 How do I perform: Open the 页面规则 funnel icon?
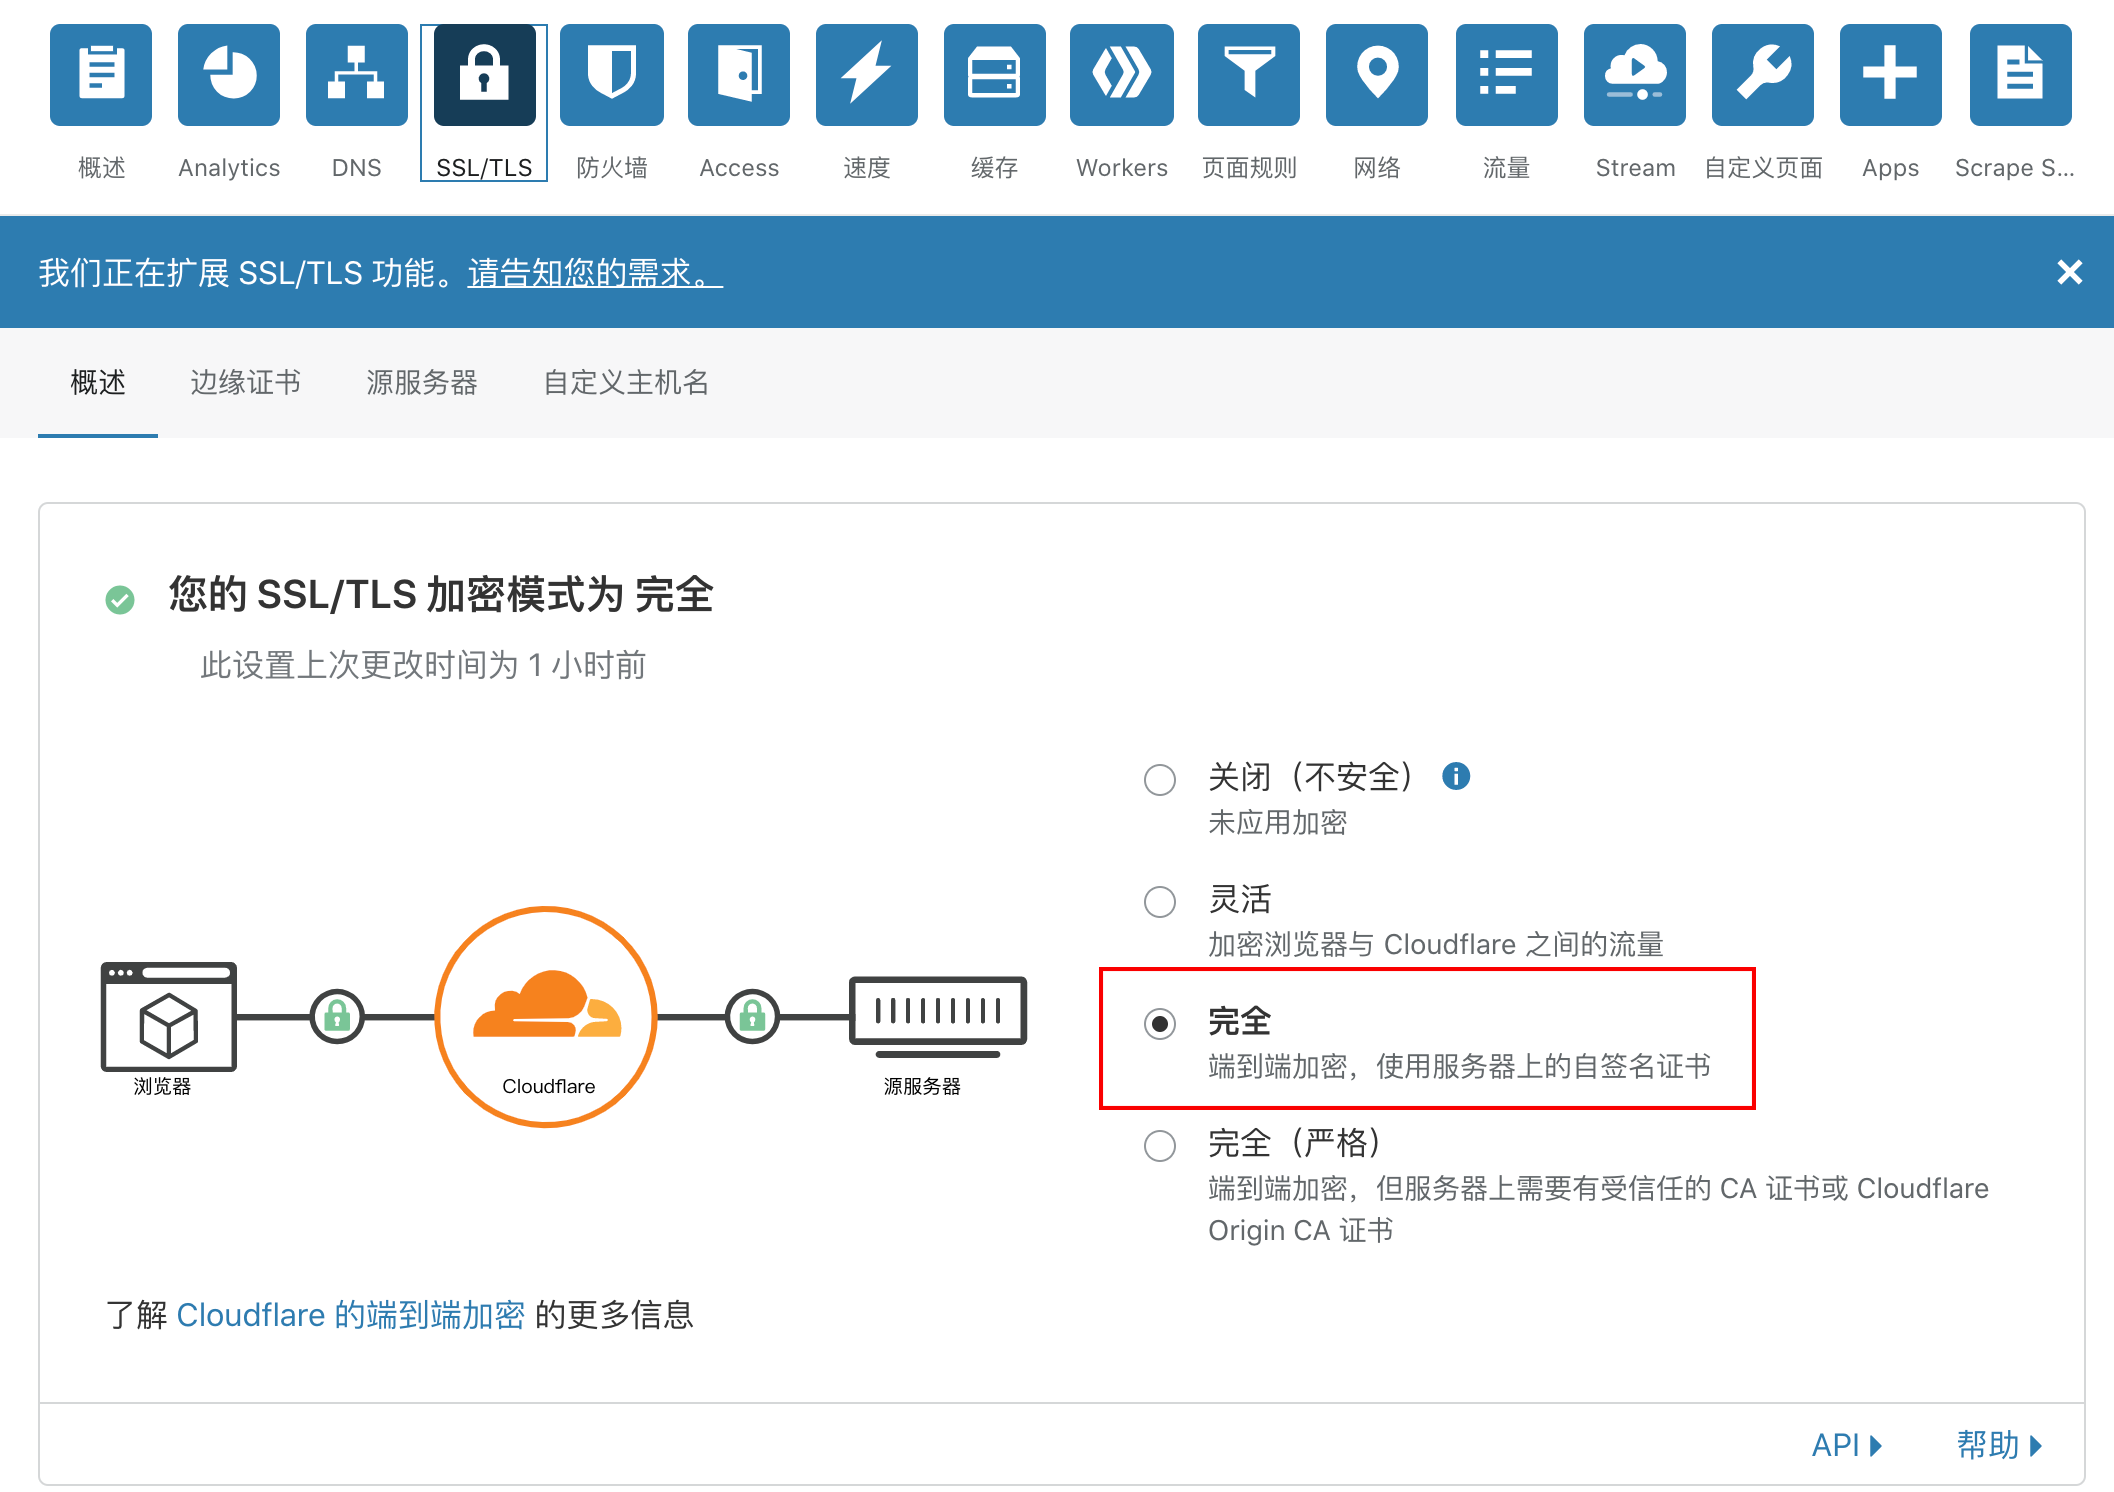(1249, 75)
